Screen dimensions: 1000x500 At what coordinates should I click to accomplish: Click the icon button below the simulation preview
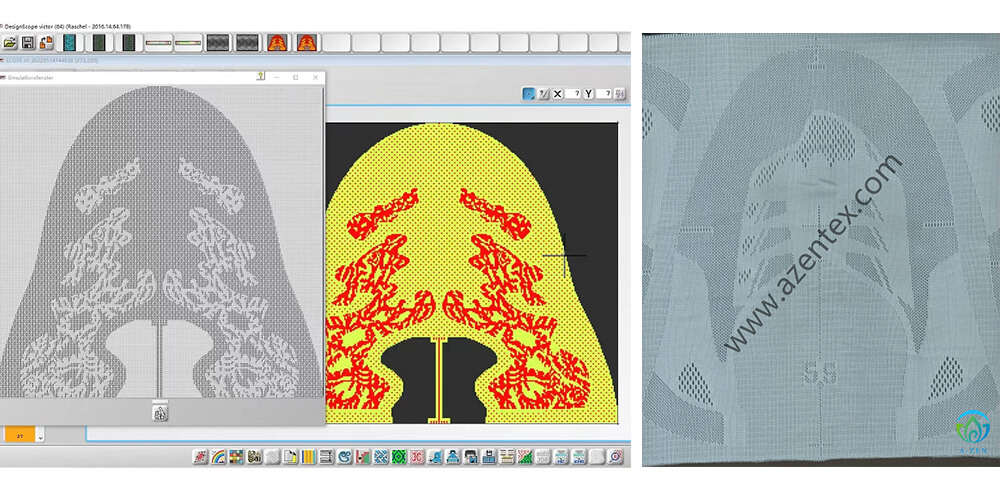[160, 412]
